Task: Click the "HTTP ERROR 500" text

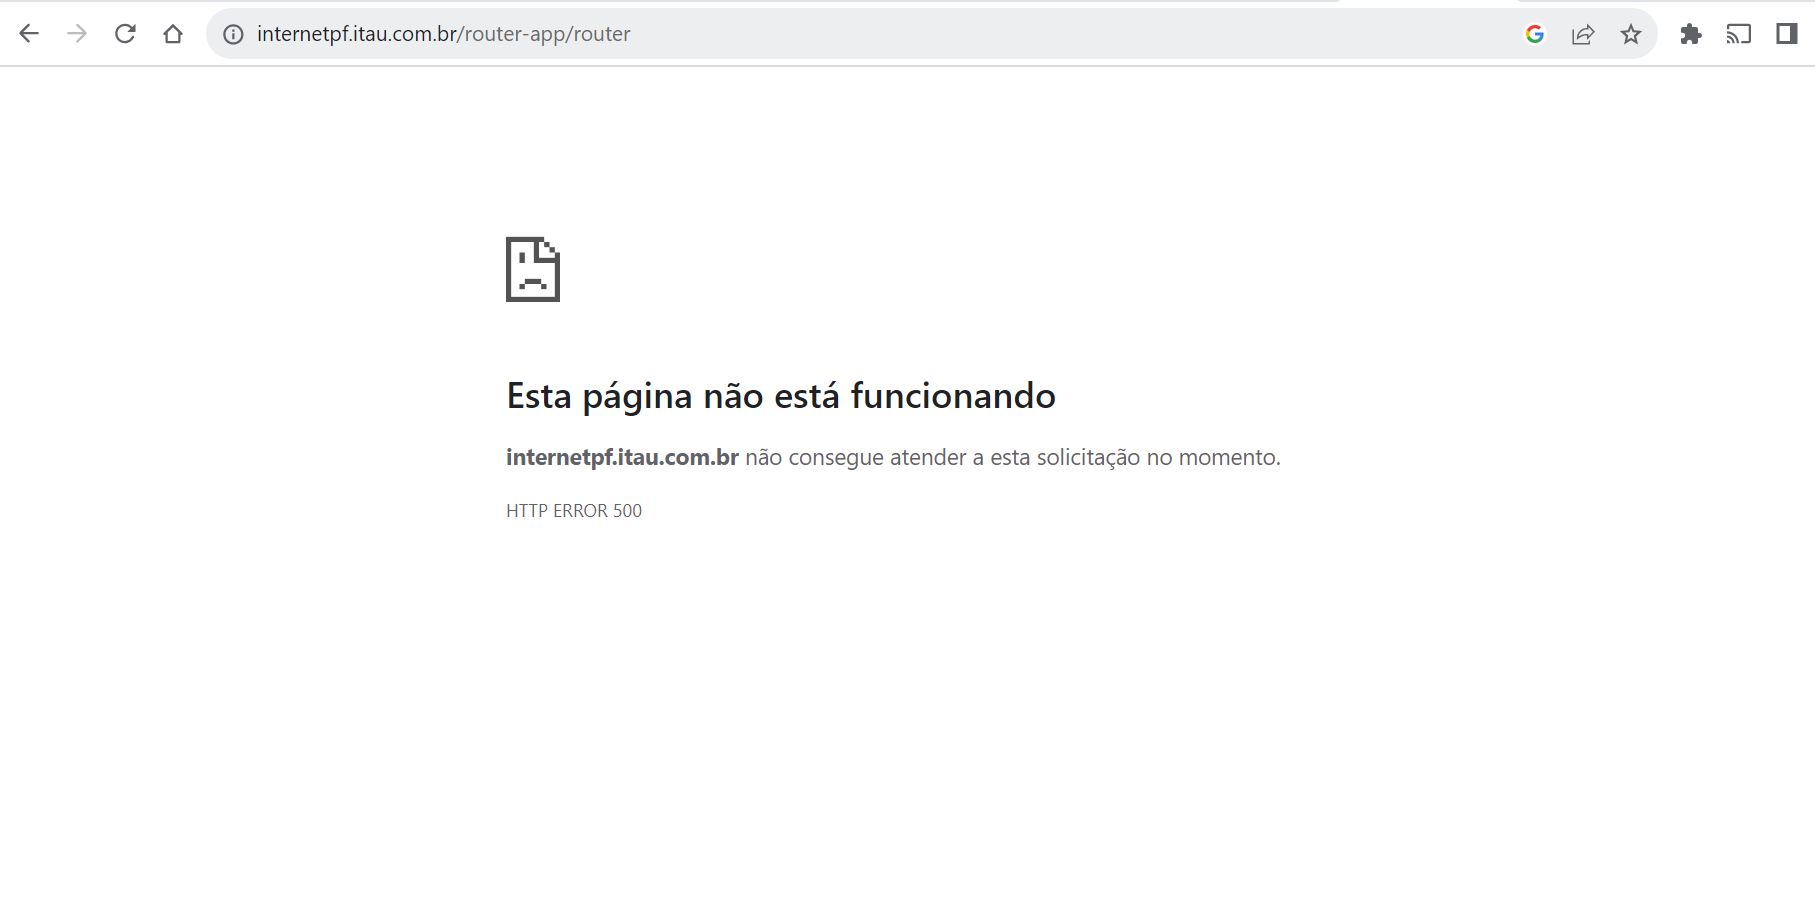Action: tap(573, 511)
